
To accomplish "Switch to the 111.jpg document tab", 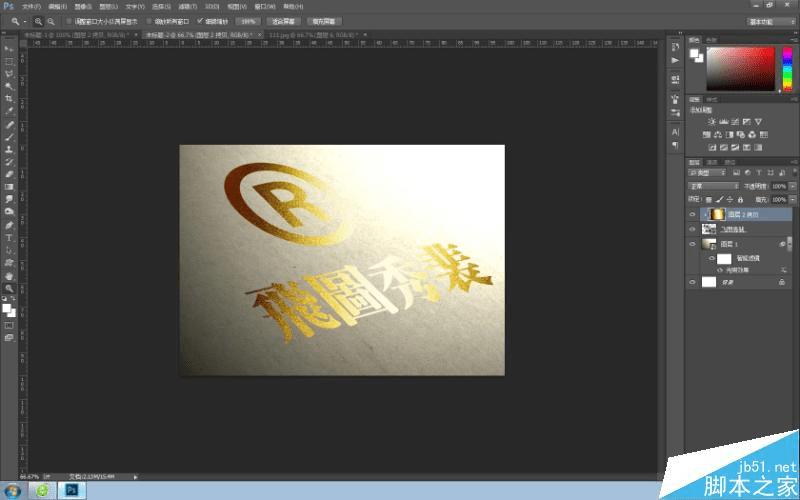I will click(314, 35).
